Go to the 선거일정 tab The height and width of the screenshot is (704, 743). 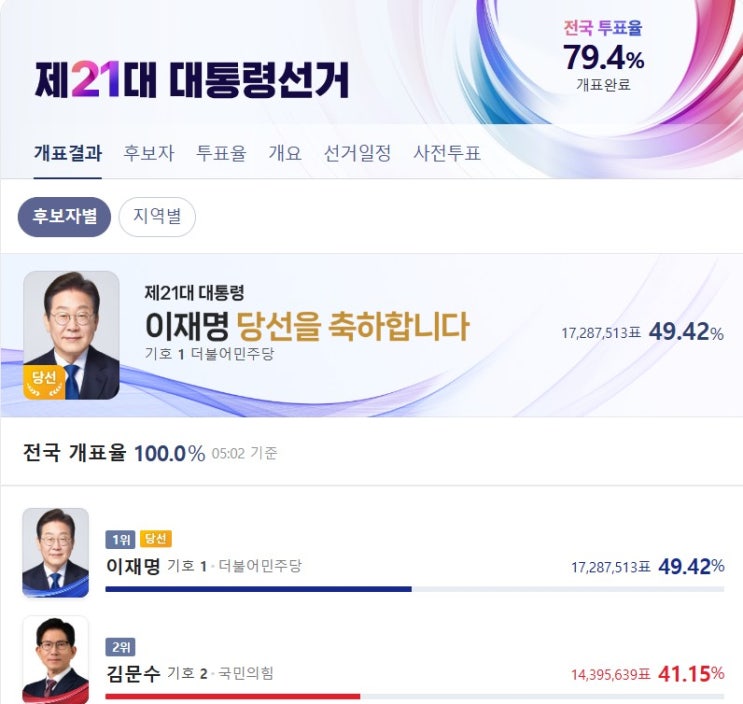tap(357, 154)
